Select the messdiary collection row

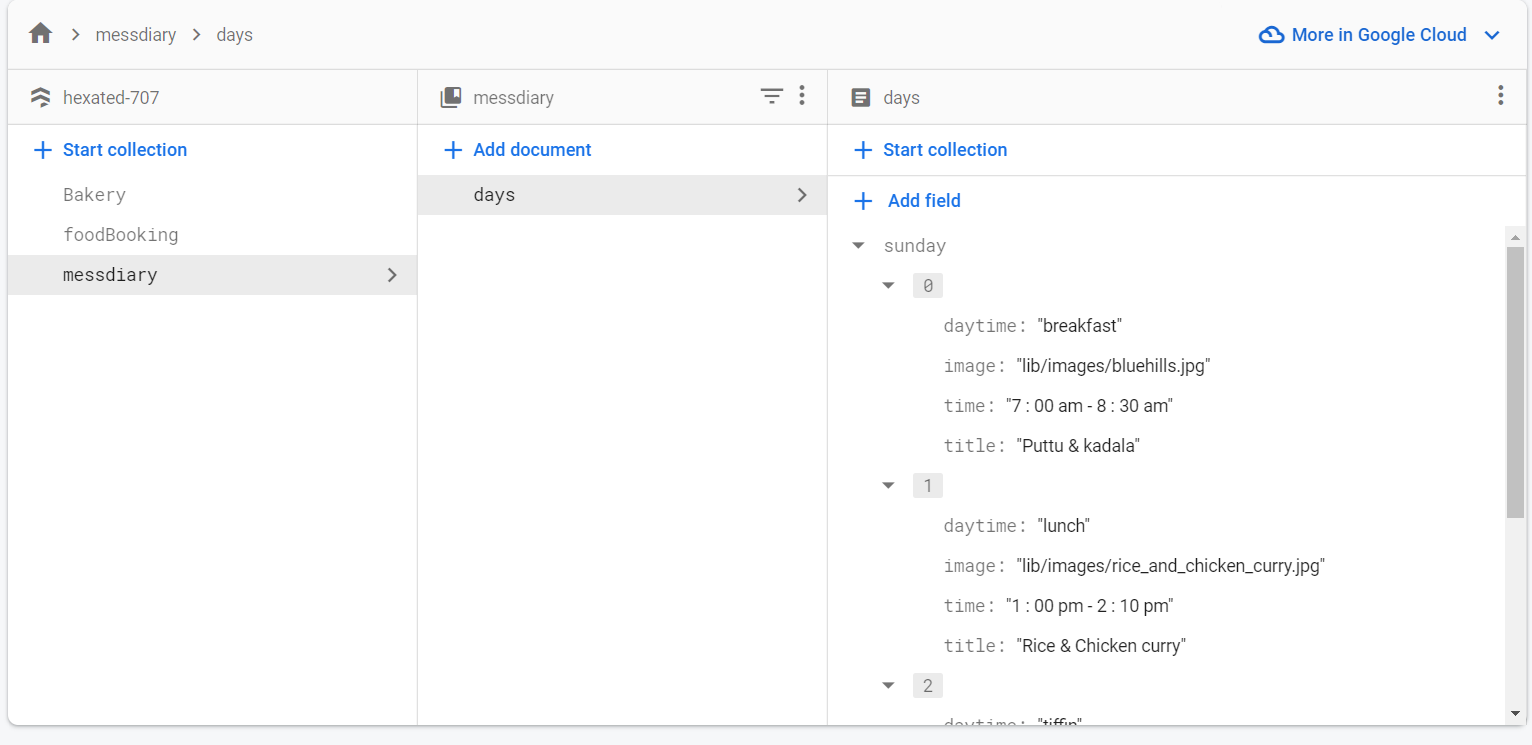[x=212, y=275]
